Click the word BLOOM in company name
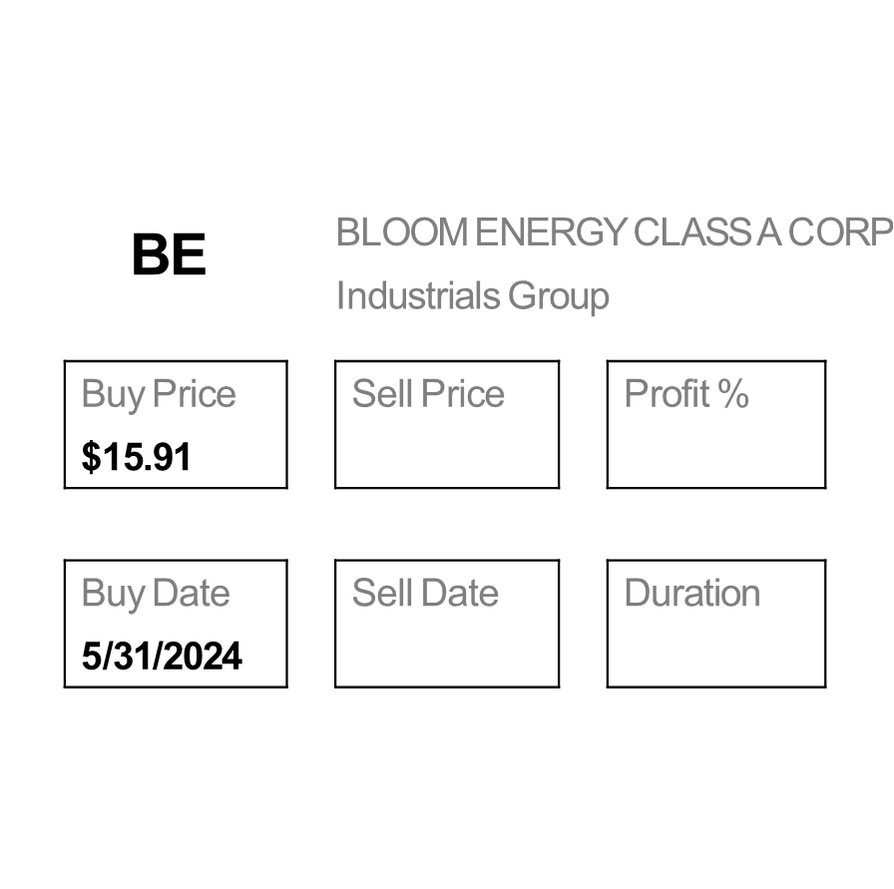 coord(401,233)
